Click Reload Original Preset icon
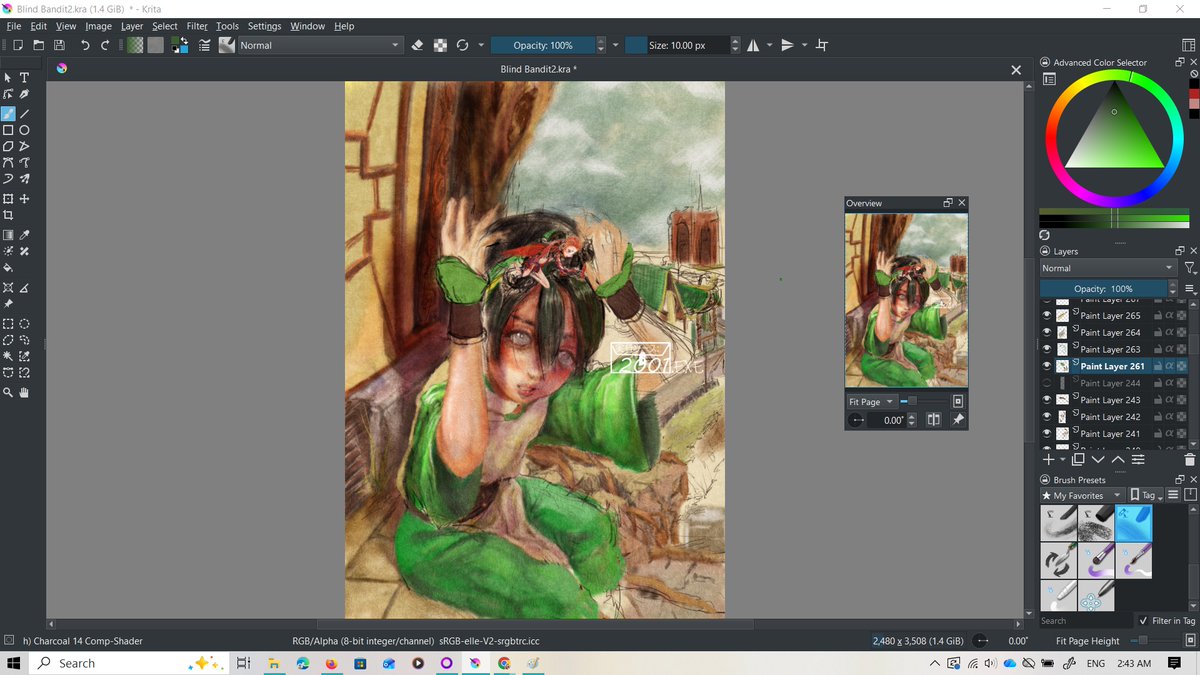 click(x=462, y=45)
